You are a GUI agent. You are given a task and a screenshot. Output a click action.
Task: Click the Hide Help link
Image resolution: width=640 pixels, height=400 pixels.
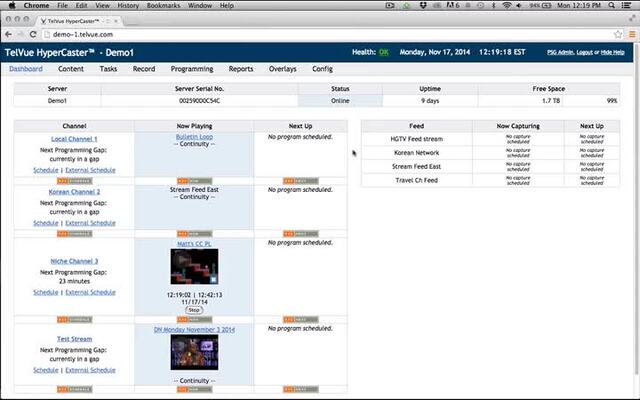[x=616, y=52]
